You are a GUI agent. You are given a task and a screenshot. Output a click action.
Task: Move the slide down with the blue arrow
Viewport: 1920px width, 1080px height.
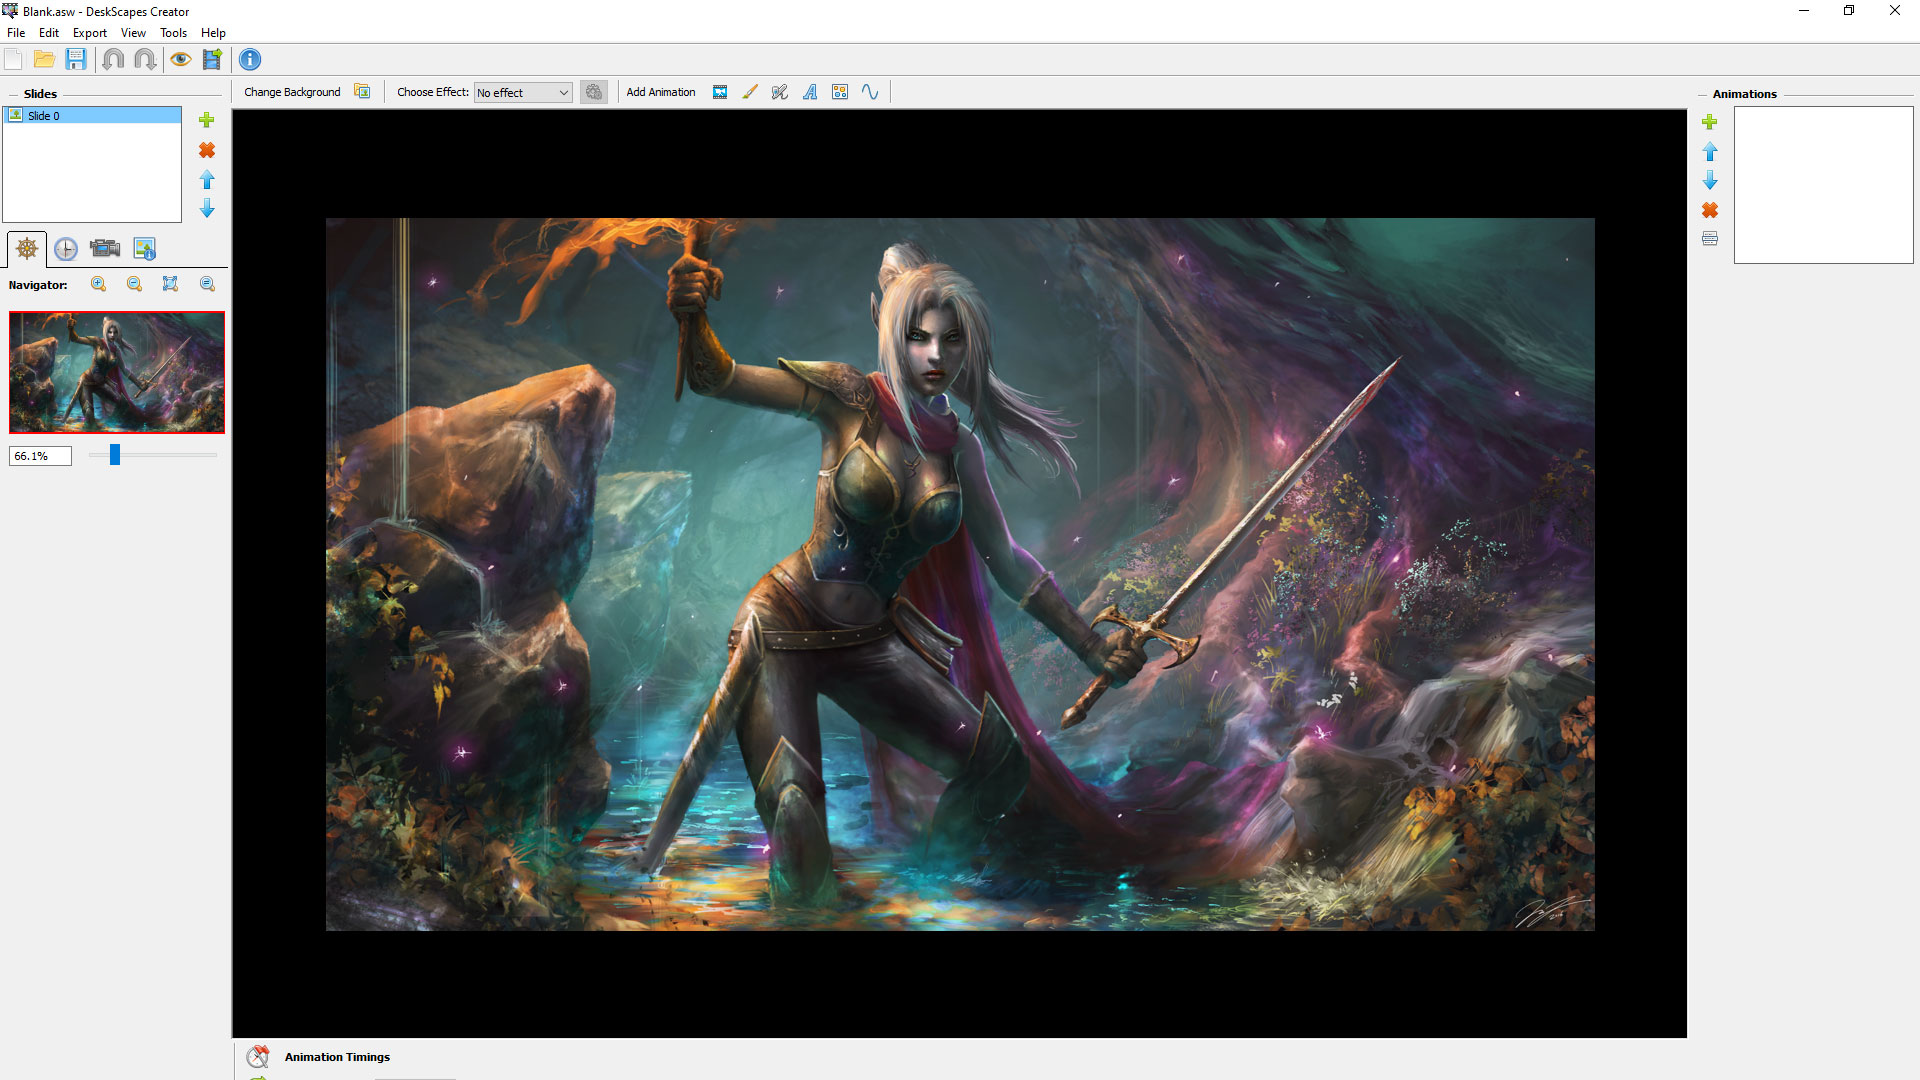click(x=207, y=208)
